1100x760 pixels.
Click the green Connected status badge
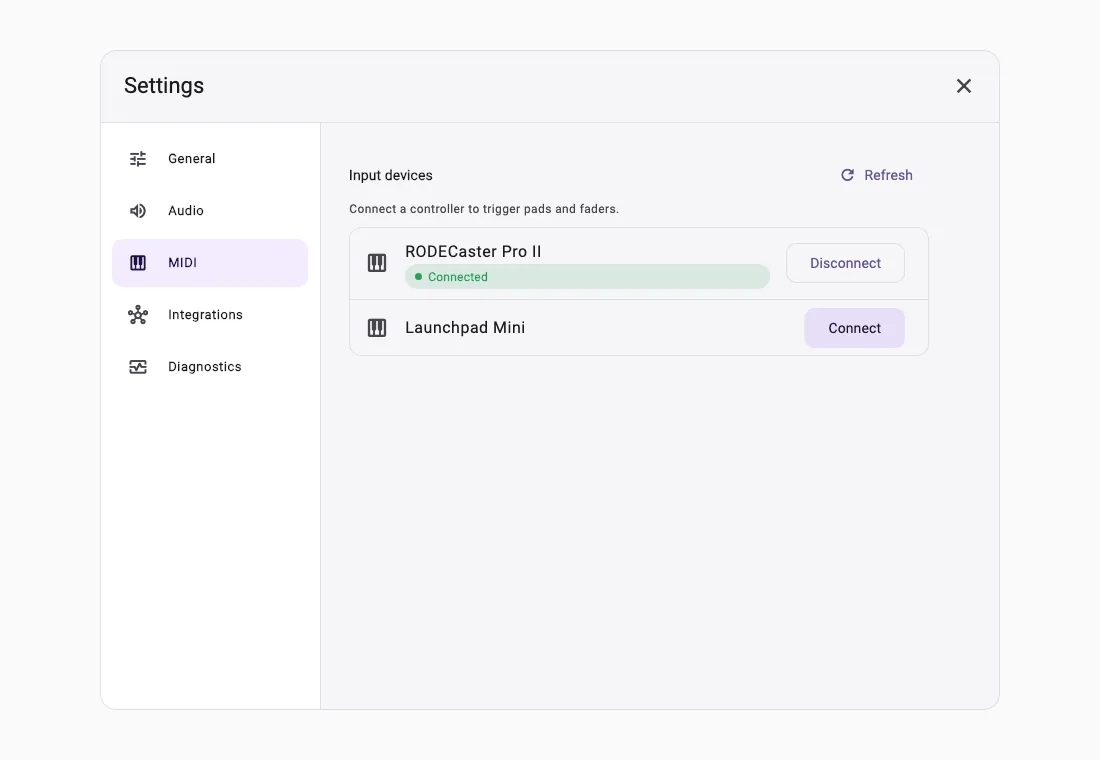pyautogui.click(x=587, y=276)
